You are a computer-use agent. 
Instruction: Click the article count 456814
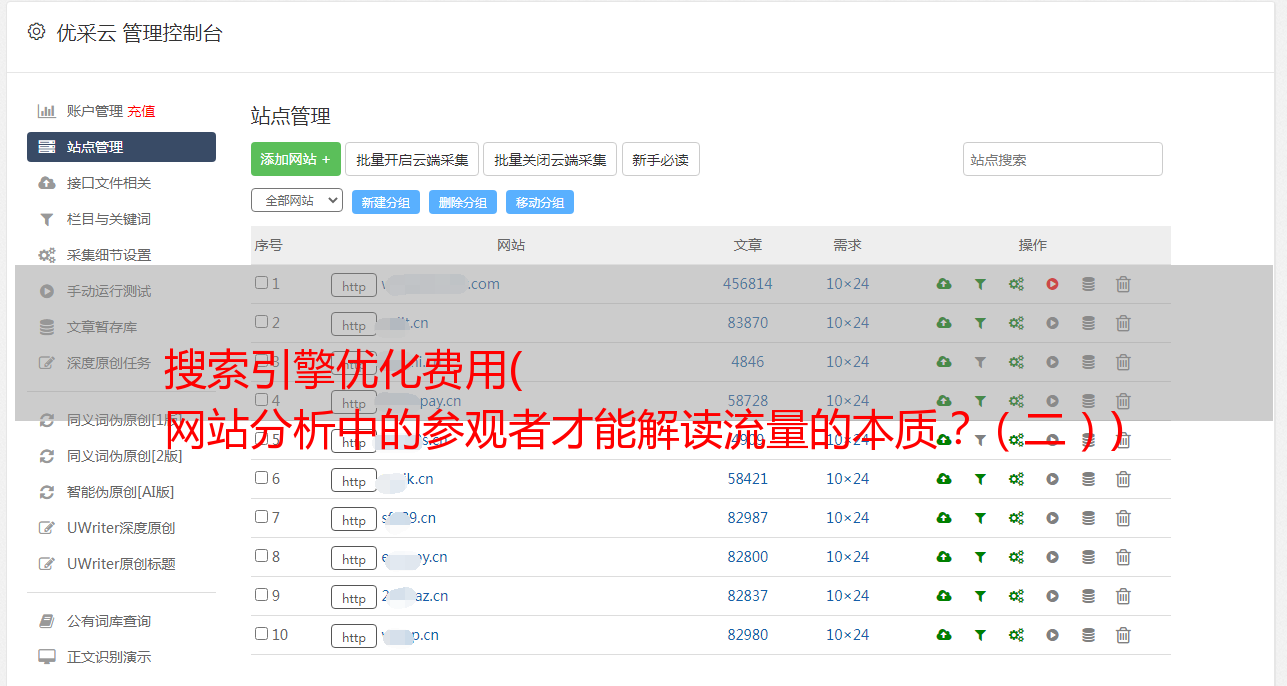click(x=748, y=284)
